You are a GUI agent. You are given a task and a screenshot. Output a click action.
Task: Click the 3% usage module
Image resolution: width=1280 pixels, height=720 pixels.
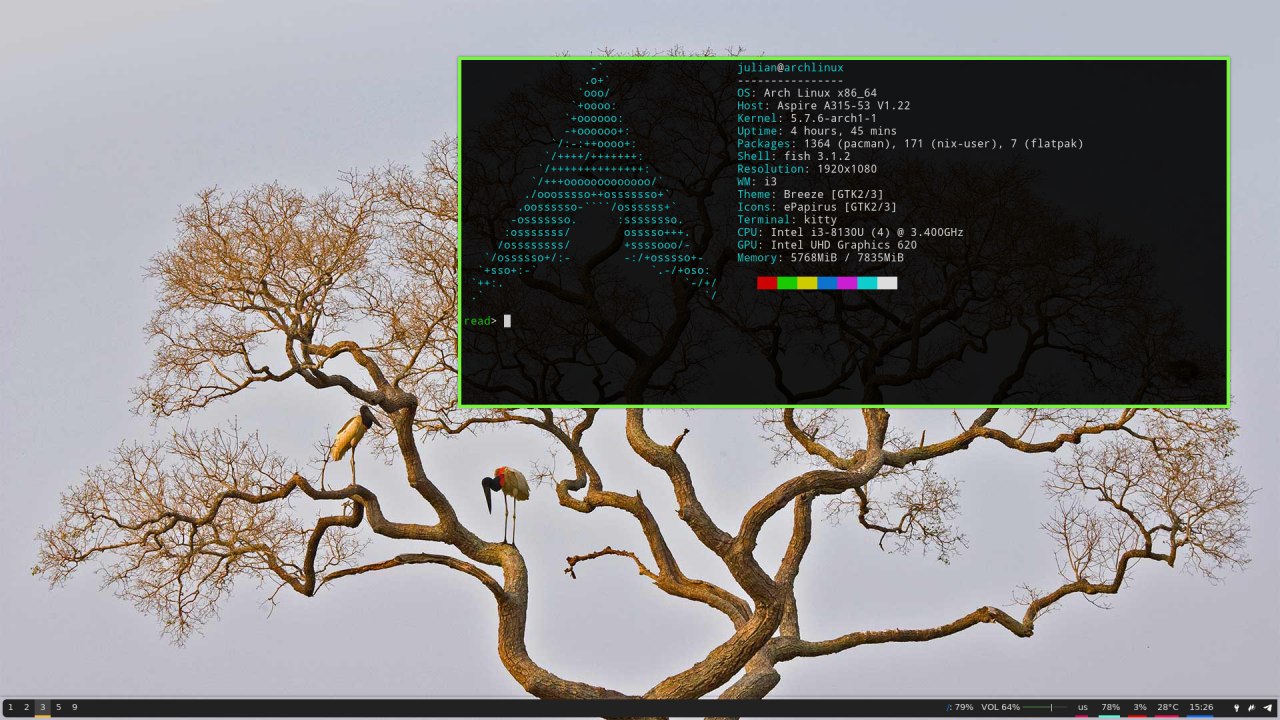tap(1139, 707)
